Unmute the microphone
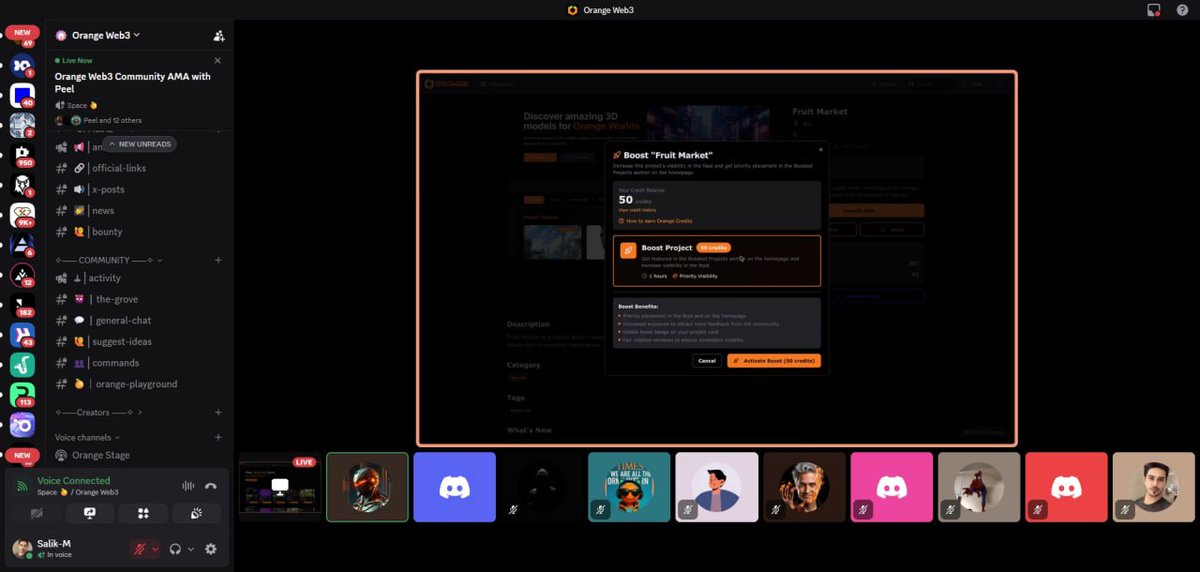 pyautogui.click(x=139, y=549)
